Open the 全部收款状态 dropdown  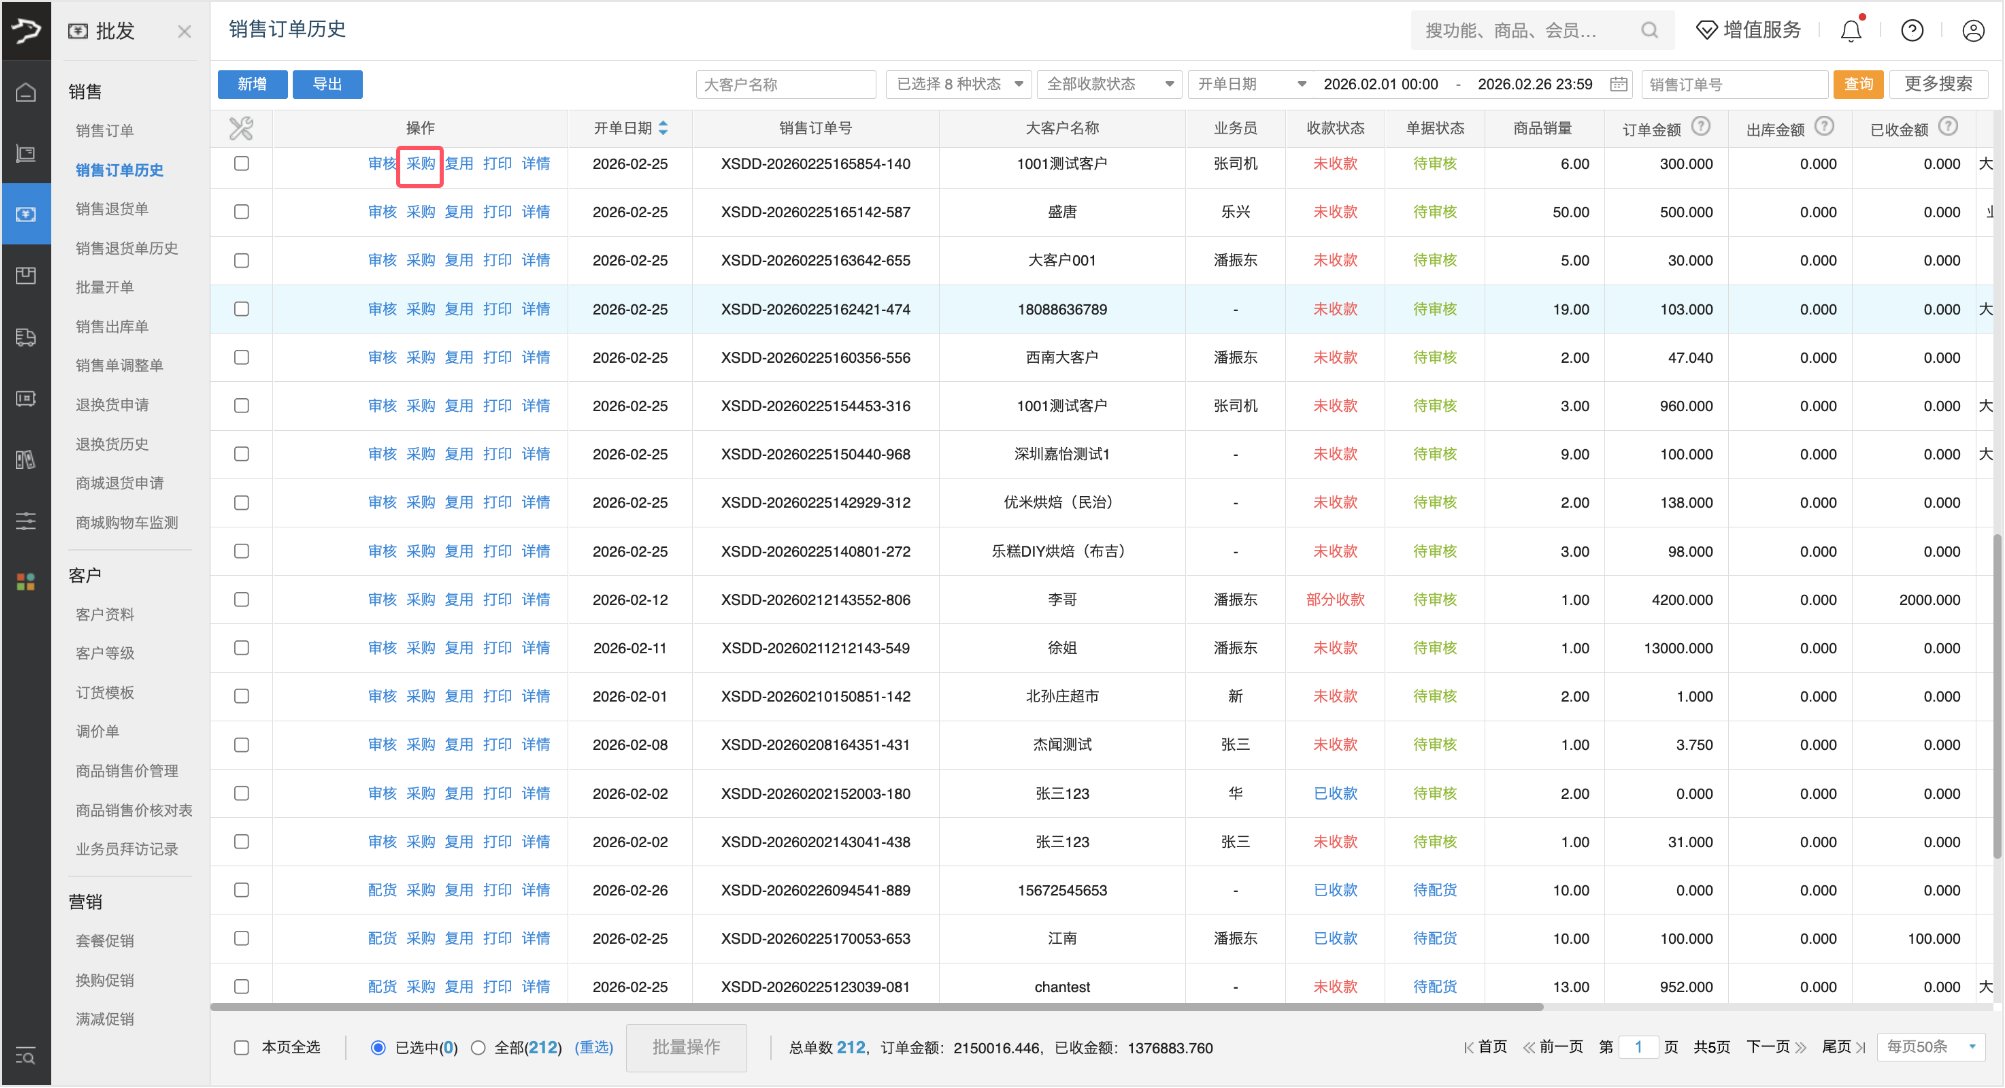point(1108,84)
